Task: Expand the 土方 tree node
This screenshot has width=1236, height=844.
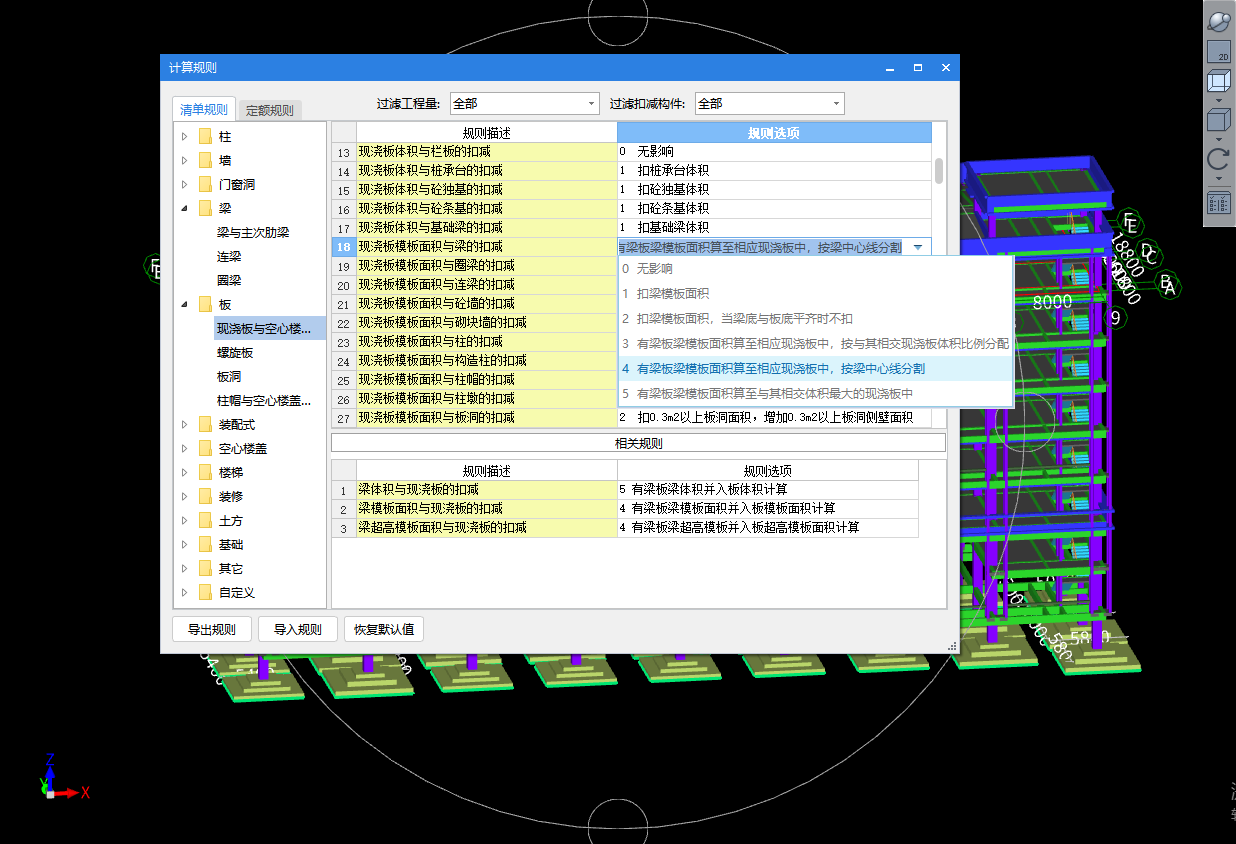Action: (x=185, y=520)
